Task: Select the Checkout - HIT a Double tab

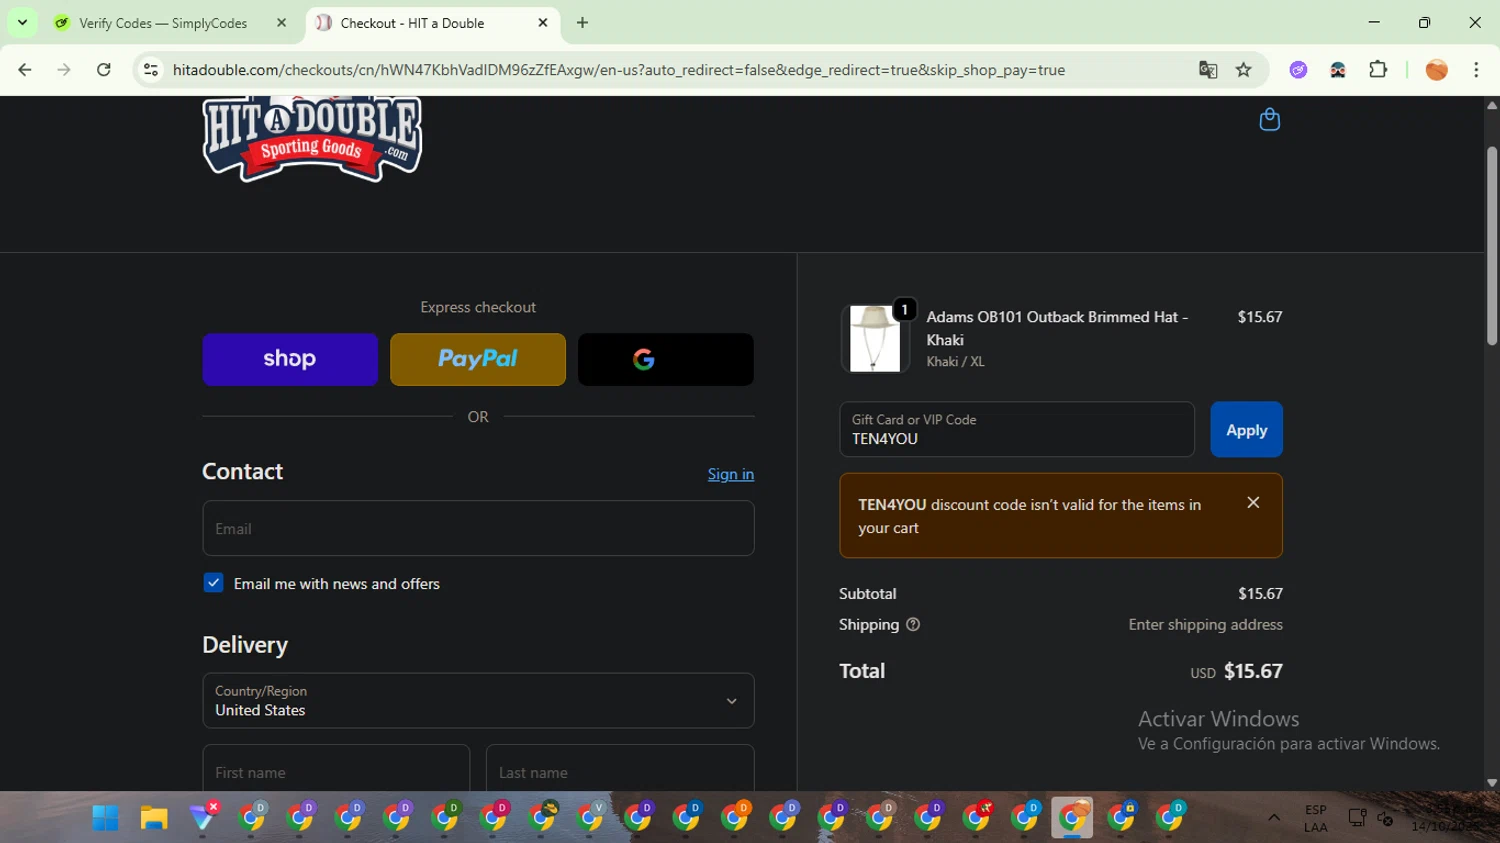Action: click(412, 23)
